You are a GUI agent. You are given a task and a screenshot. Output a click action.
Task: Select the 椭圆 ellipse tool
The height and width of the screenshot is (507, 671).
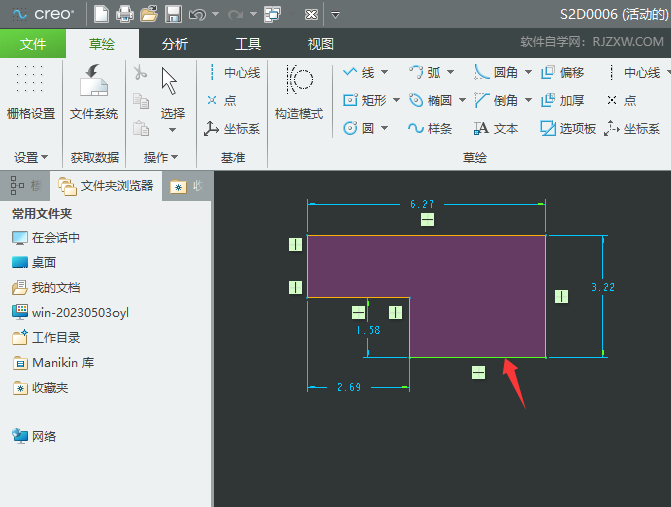[430, 101]
